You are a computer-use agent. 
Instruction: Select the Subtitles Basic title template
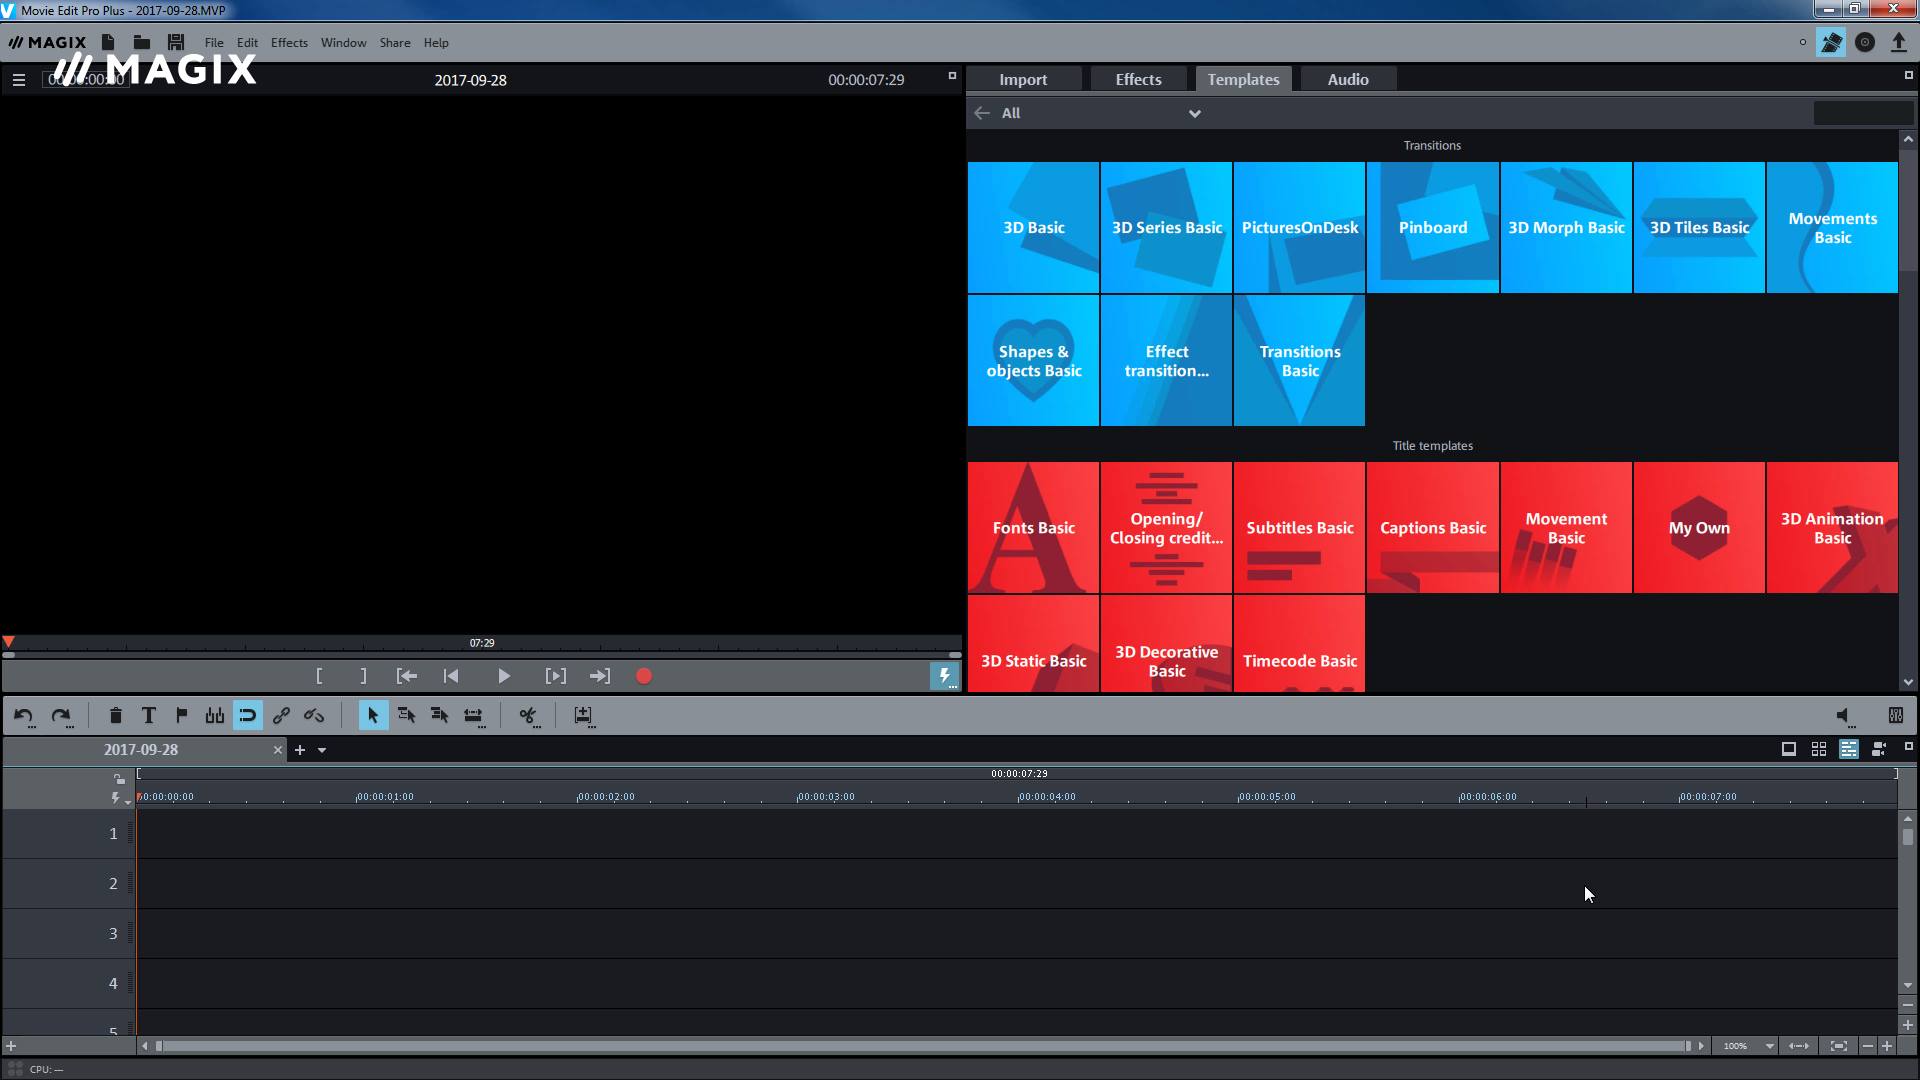tap(1299, 527)
